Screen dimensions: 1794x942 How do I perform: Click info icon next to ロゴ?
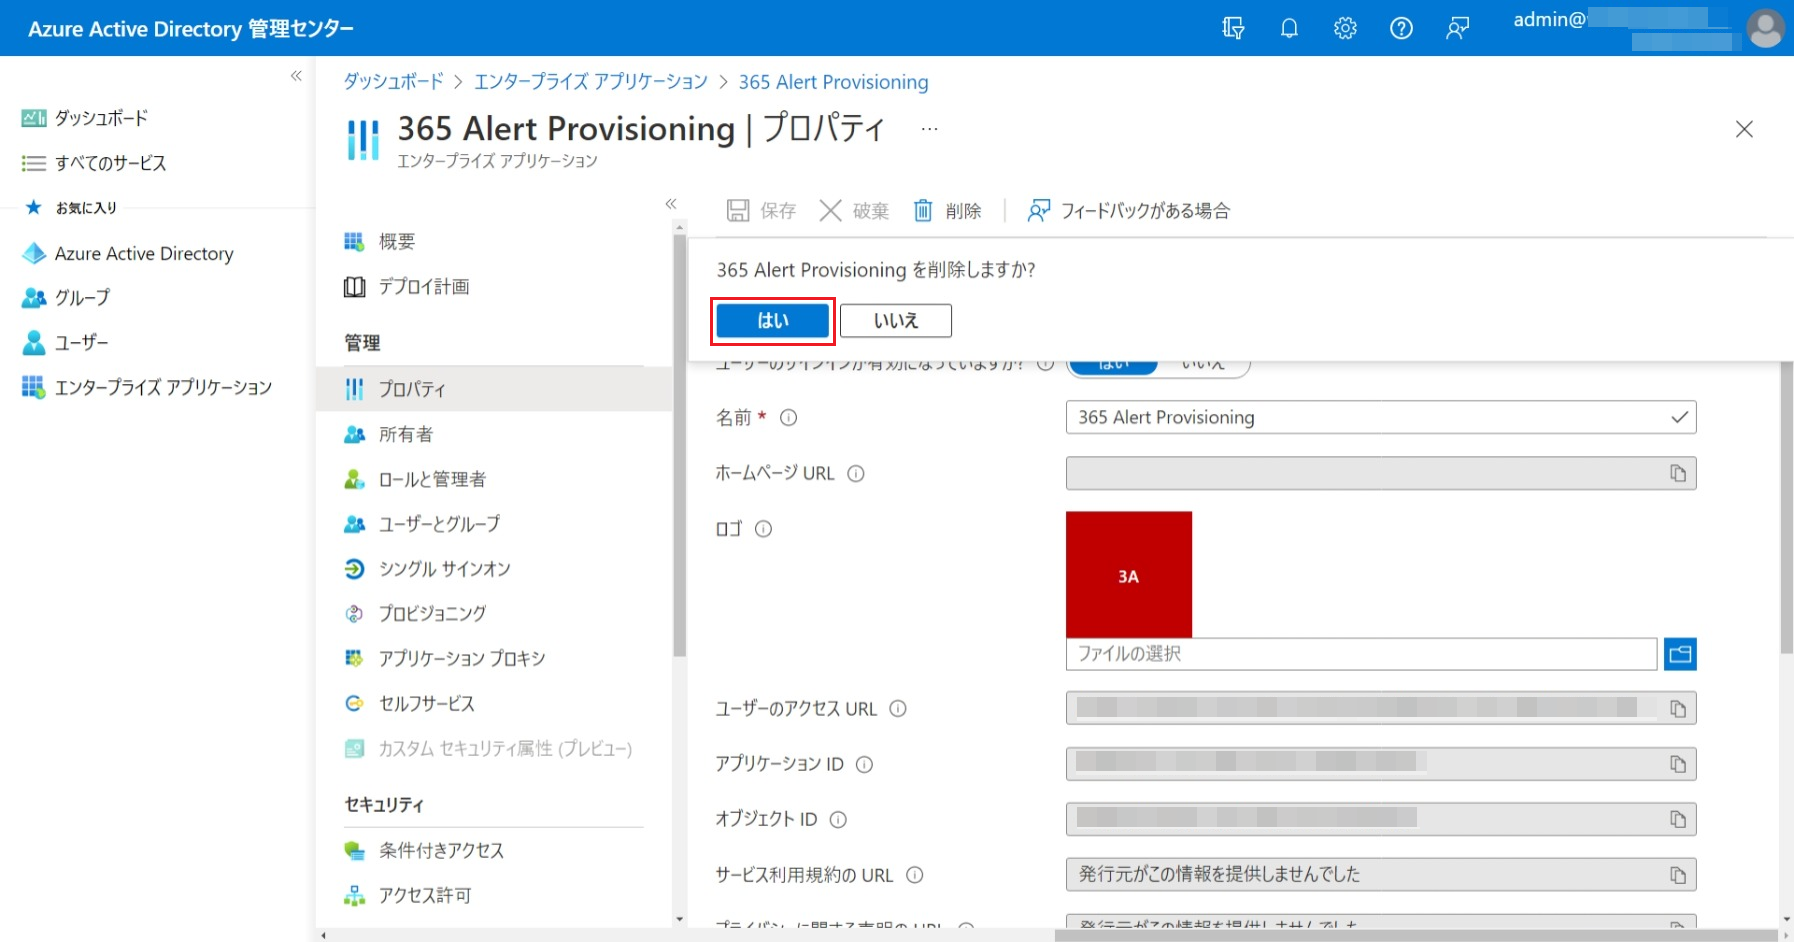763,529
